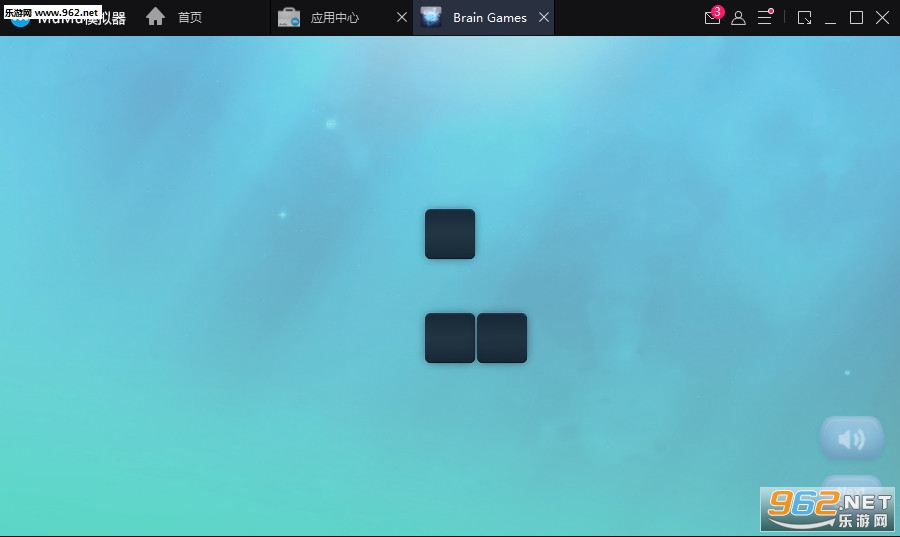This screenshot has height=537, width=900.
Task: Open the user account profile icon
Action: click(738, 18)
